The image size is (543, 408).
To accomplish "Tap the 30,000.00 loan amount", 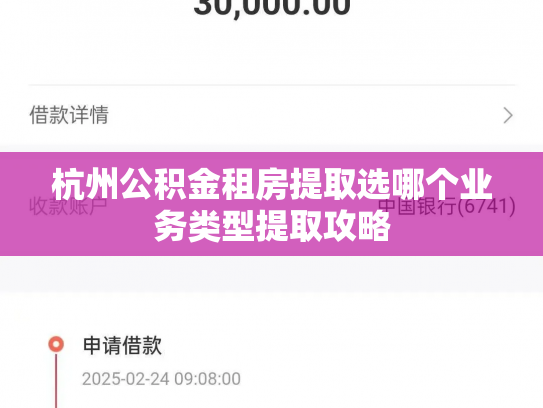I will (272, 7).
